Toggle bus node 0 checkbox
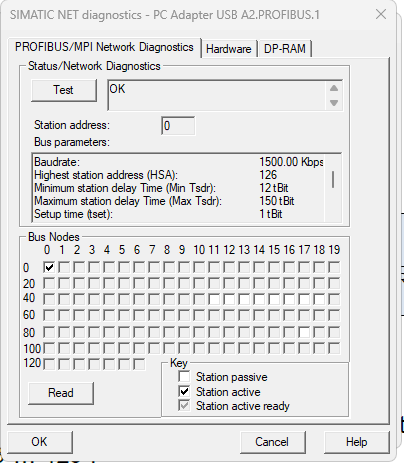 49,267
